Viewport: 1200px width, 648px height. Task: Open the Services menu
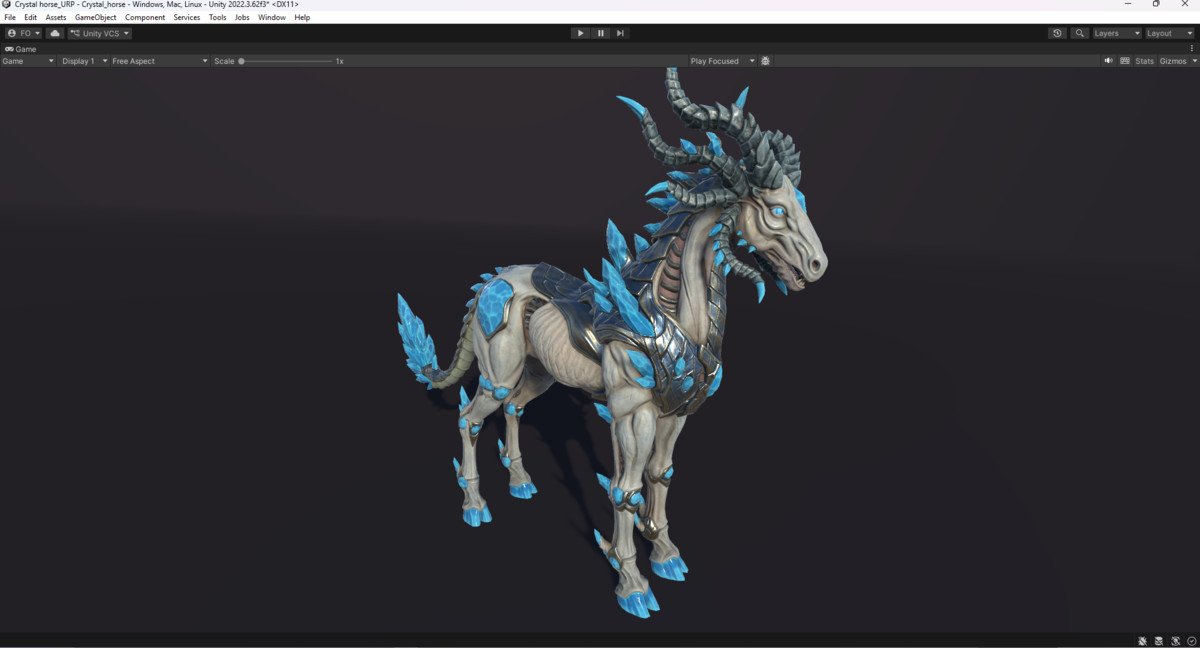click(x=187, y=17)
